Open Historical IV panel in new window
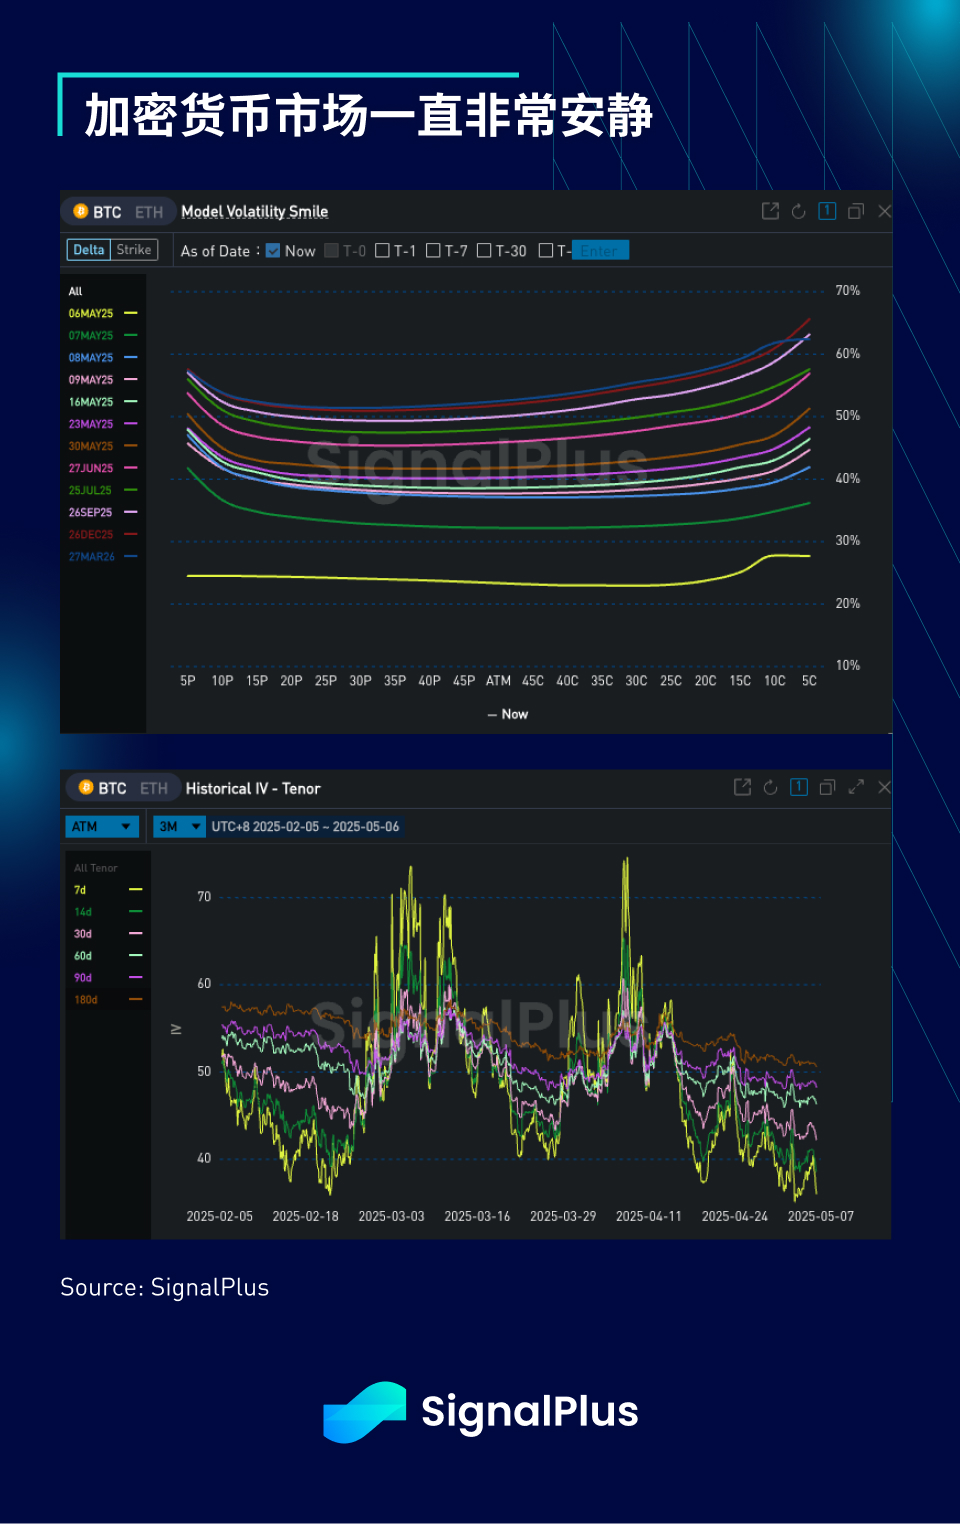 coord(742,787)
